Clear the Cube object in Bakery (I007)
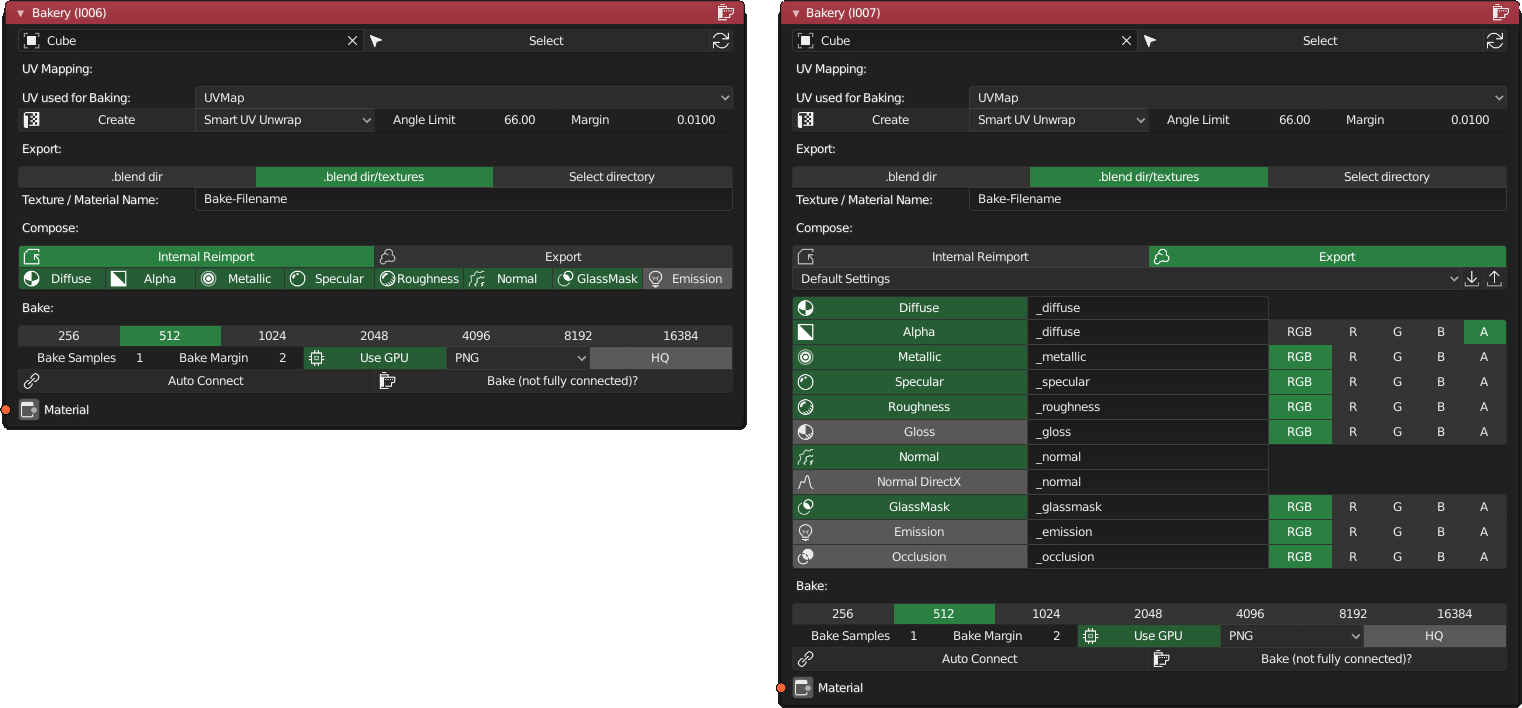Viewport: 1522px width, 708px height. pyautogui.click(x=1126, y=41)
